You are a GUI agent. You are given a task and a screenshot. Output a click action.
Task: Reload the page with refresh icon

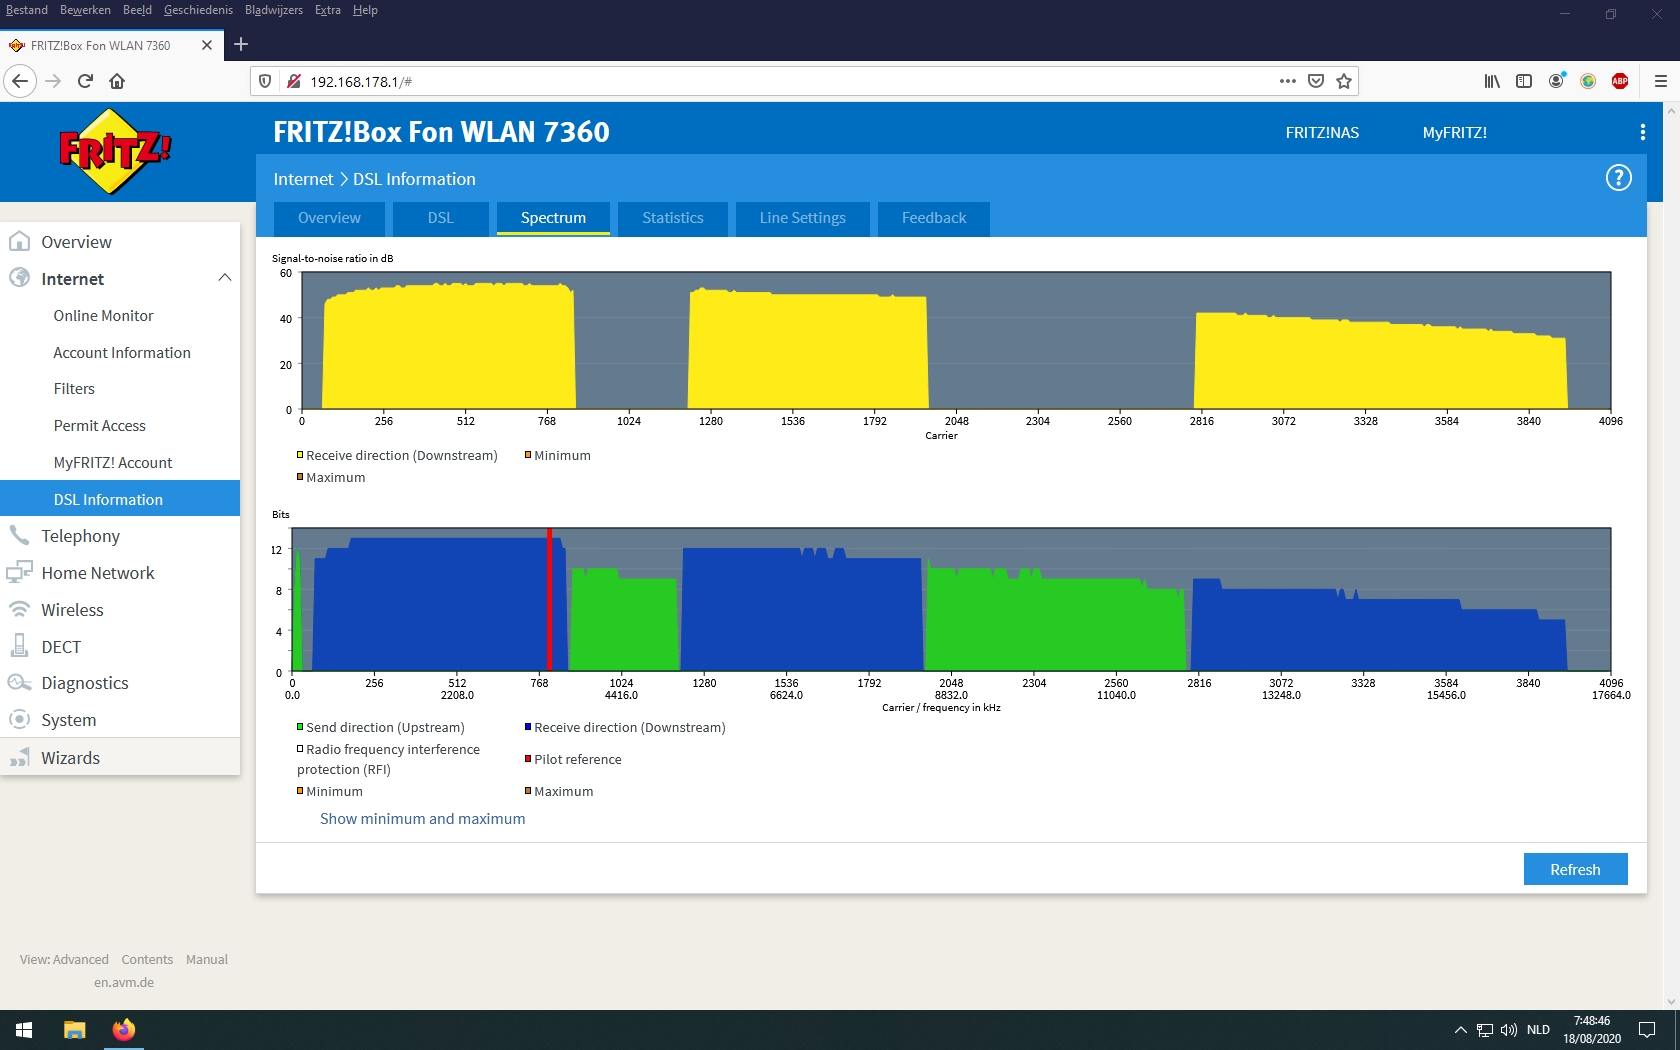pyautogui.click(x=85, y=81)
